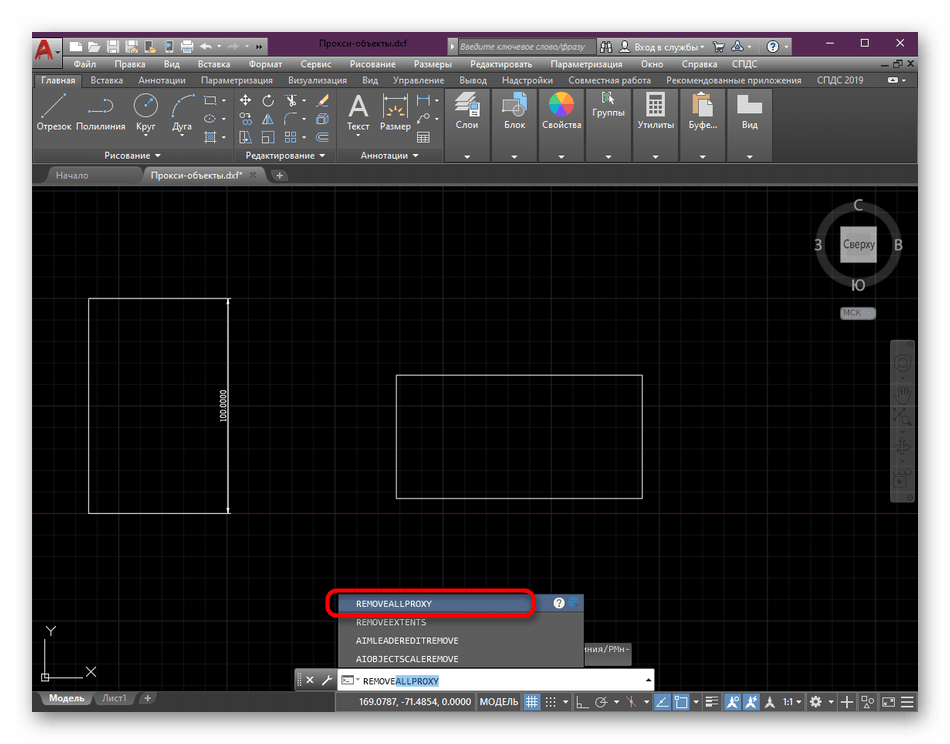Toggle grid display in the status bar
The height and width of the screenshot is (744, 950).
[x=533, y=702]
